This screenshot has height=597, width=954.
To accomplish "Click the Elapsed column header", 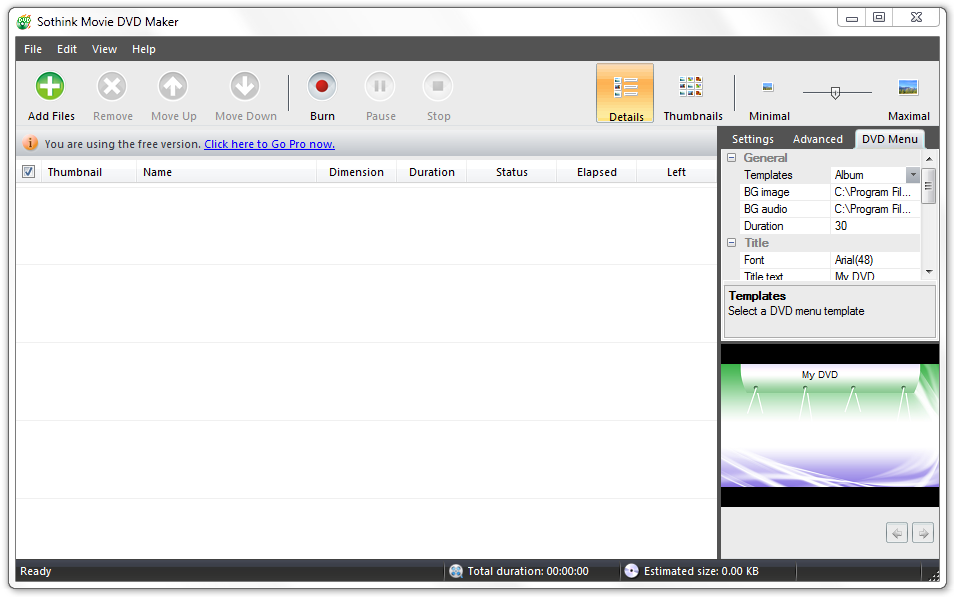I will click(596, 172).
